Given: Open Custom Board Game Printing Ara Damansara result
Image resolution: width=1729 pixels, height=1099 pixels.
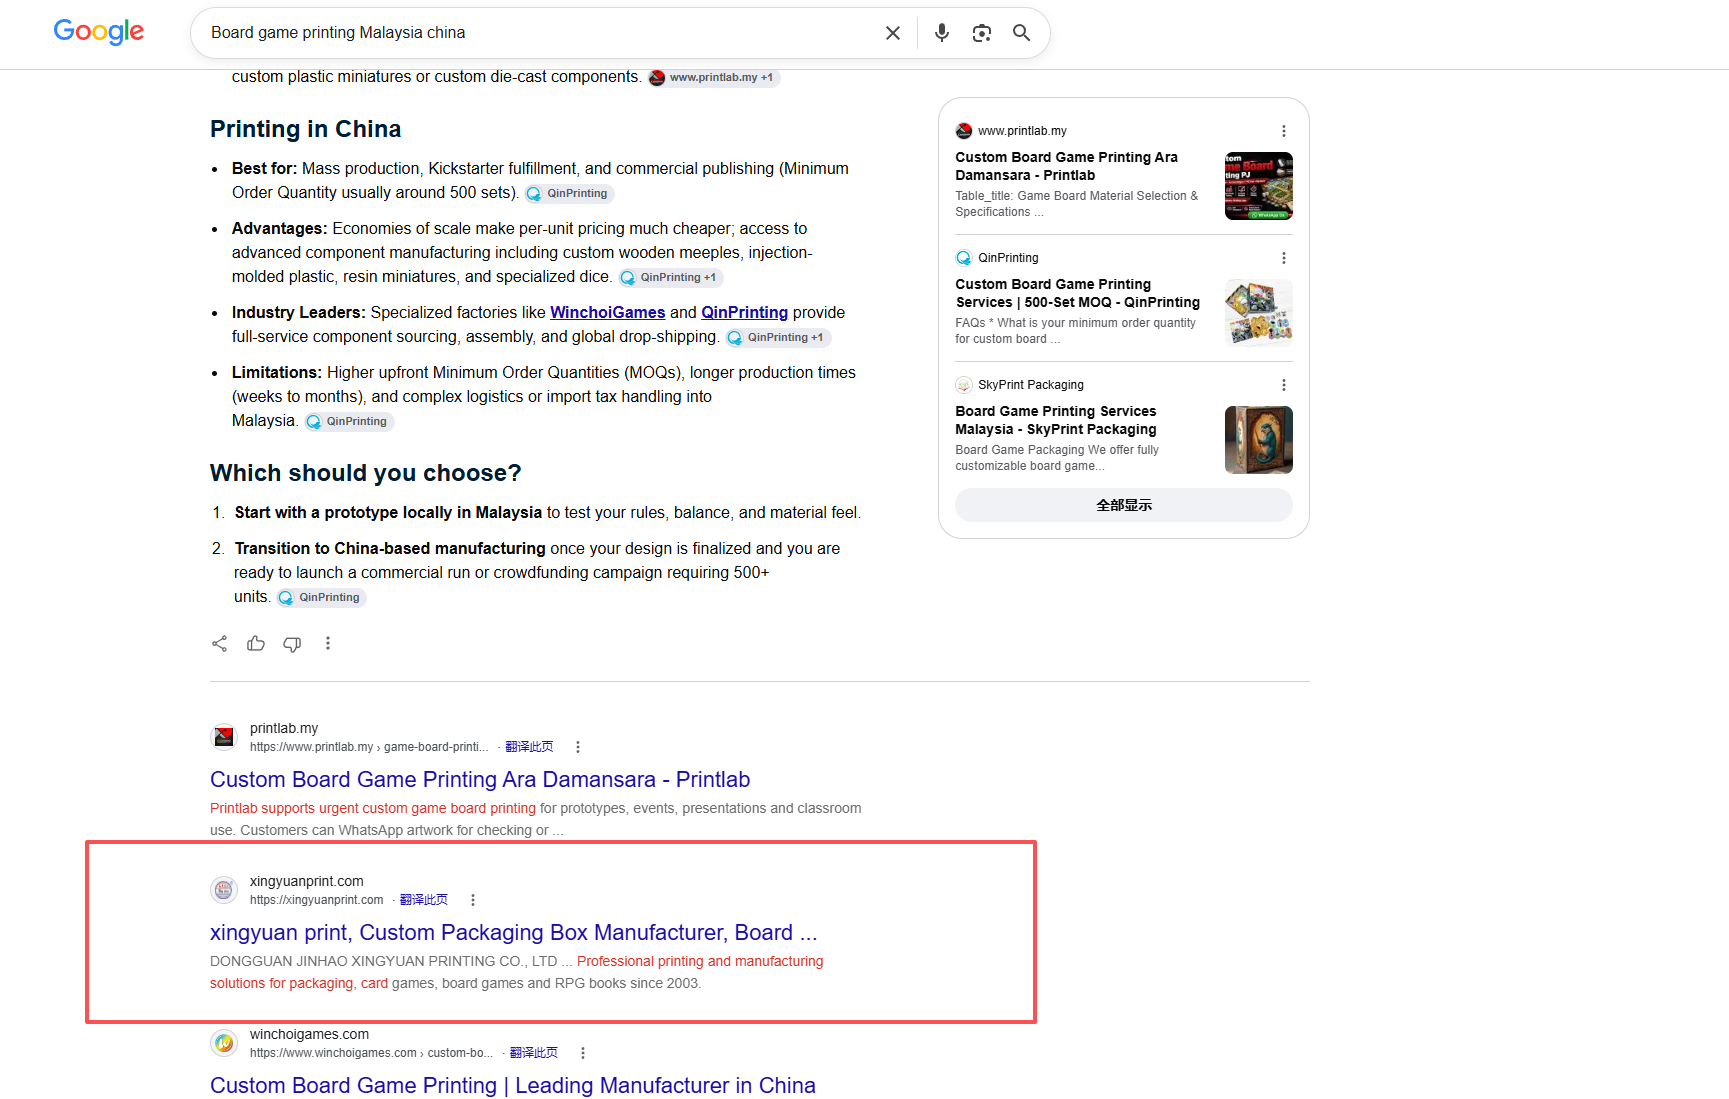Looking at the screenshot, I should 480,779.
